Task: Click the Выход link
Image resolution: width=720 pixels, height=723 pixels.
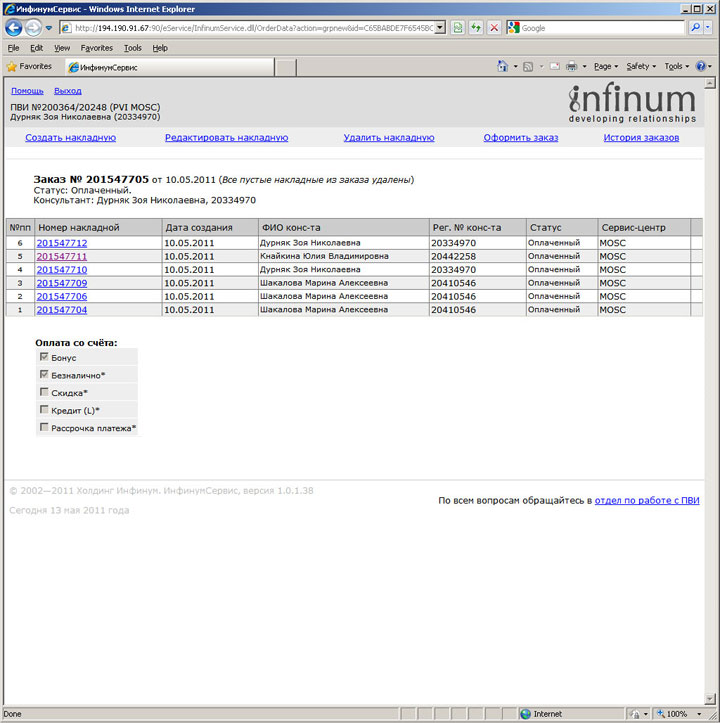Action: coord(68,91)
